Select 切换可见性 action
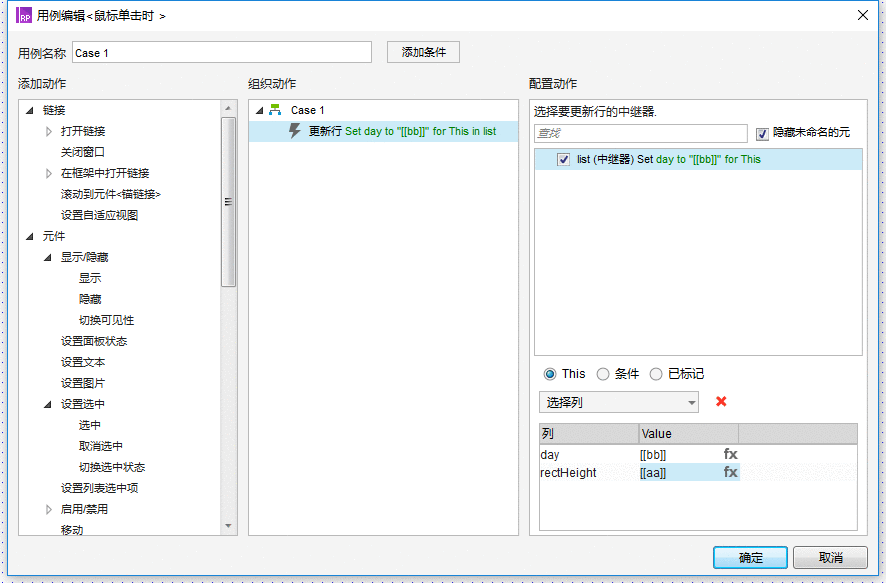 coord(106,320)
